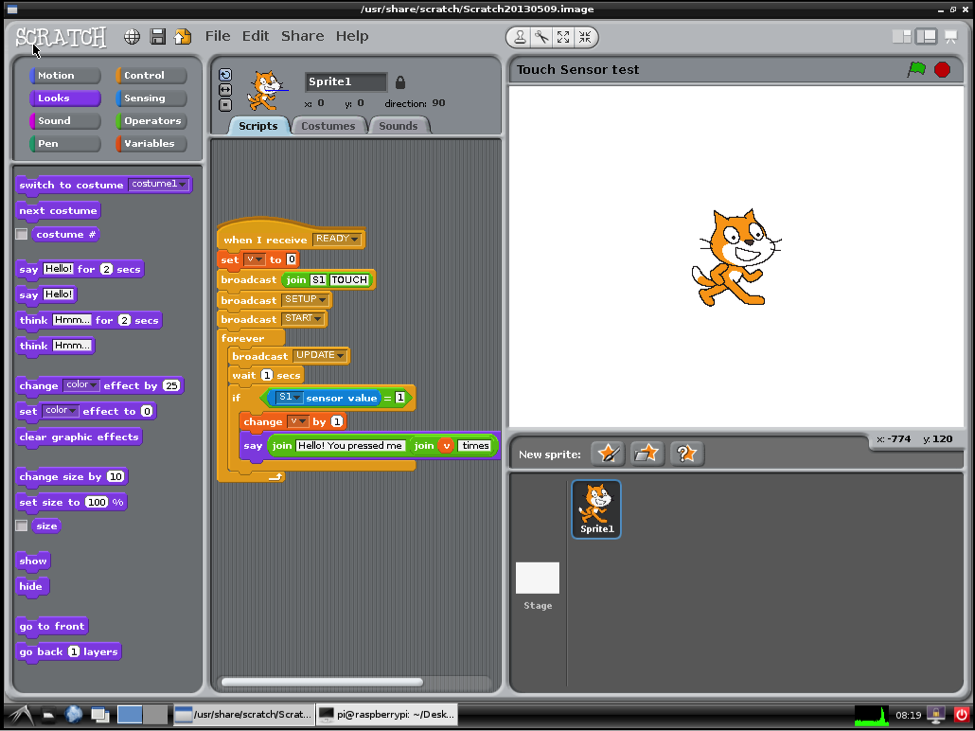Click the 'clear graphic effects' block
975x731 pixels.
[x=79, y=437]
